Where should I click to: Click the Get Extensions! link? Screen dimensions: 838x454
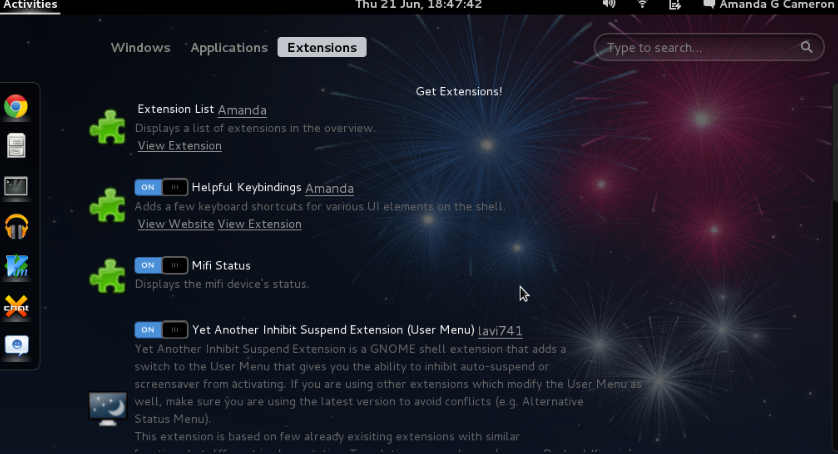[459, 91]
